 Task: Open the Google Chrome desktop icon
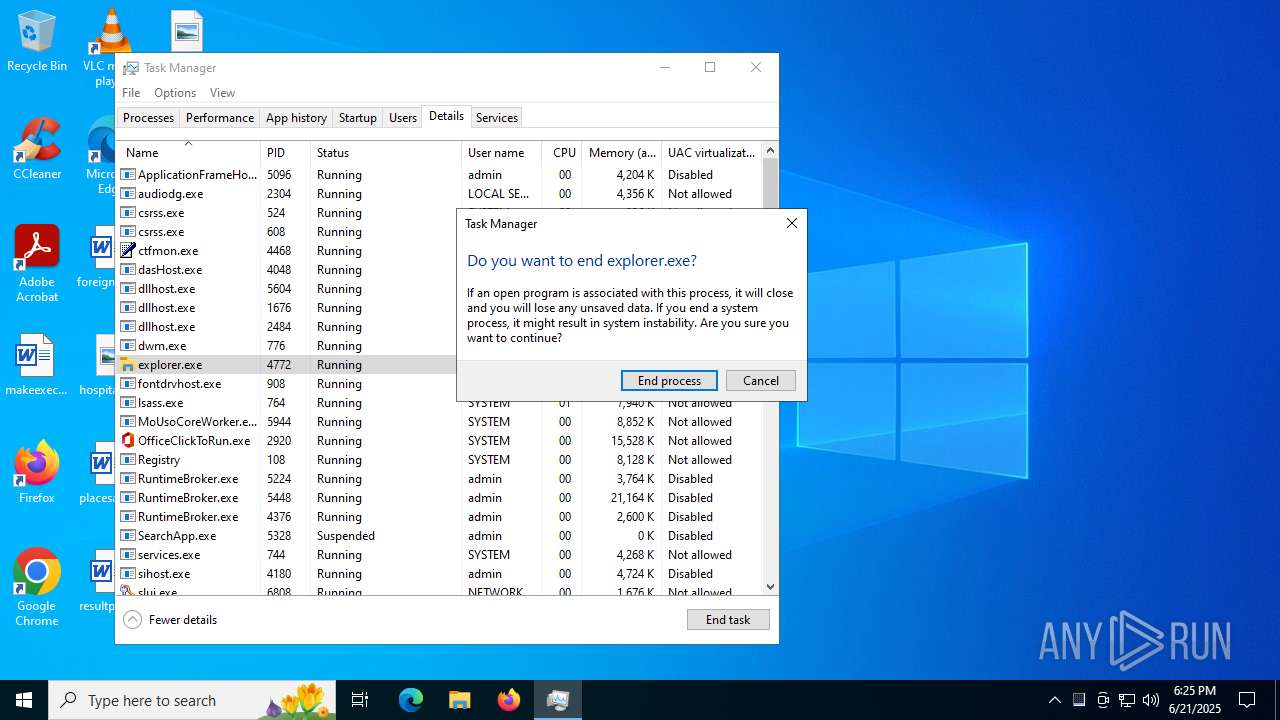(x=37, y=588)
